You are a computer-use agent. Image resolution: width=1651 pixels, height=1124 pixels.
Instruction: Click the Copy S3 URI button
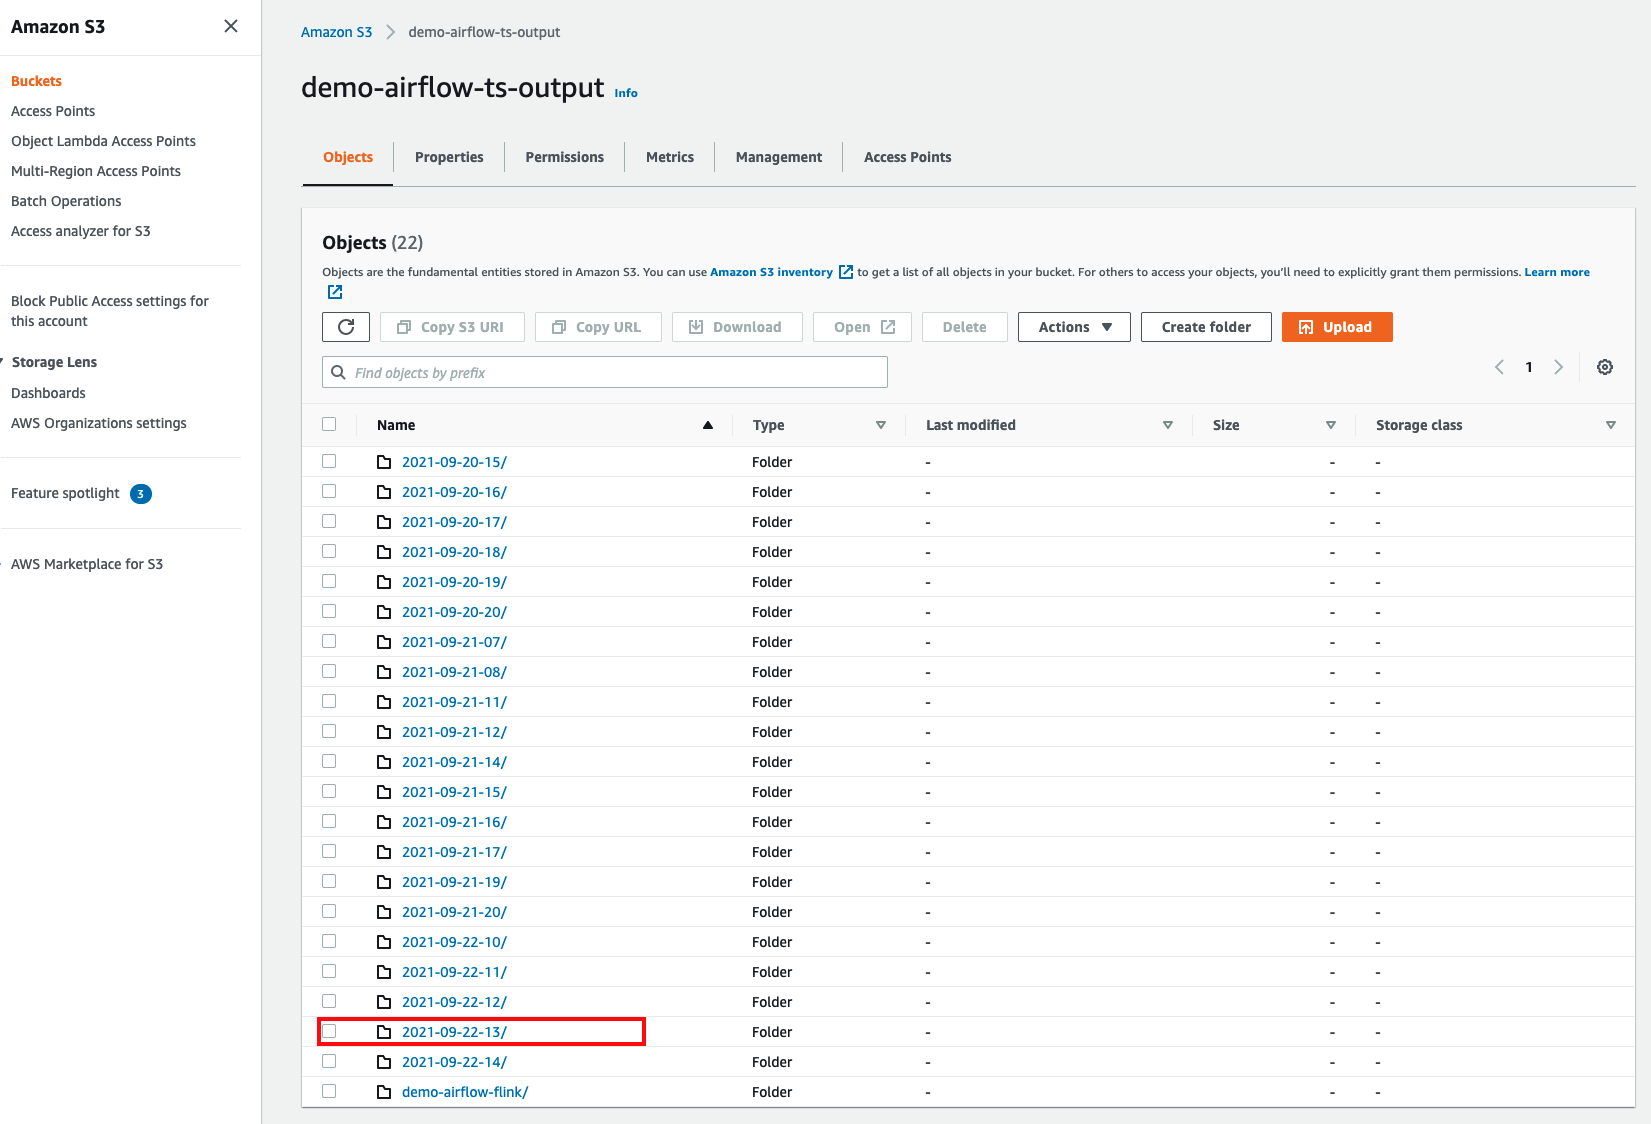tap(452, 327)
